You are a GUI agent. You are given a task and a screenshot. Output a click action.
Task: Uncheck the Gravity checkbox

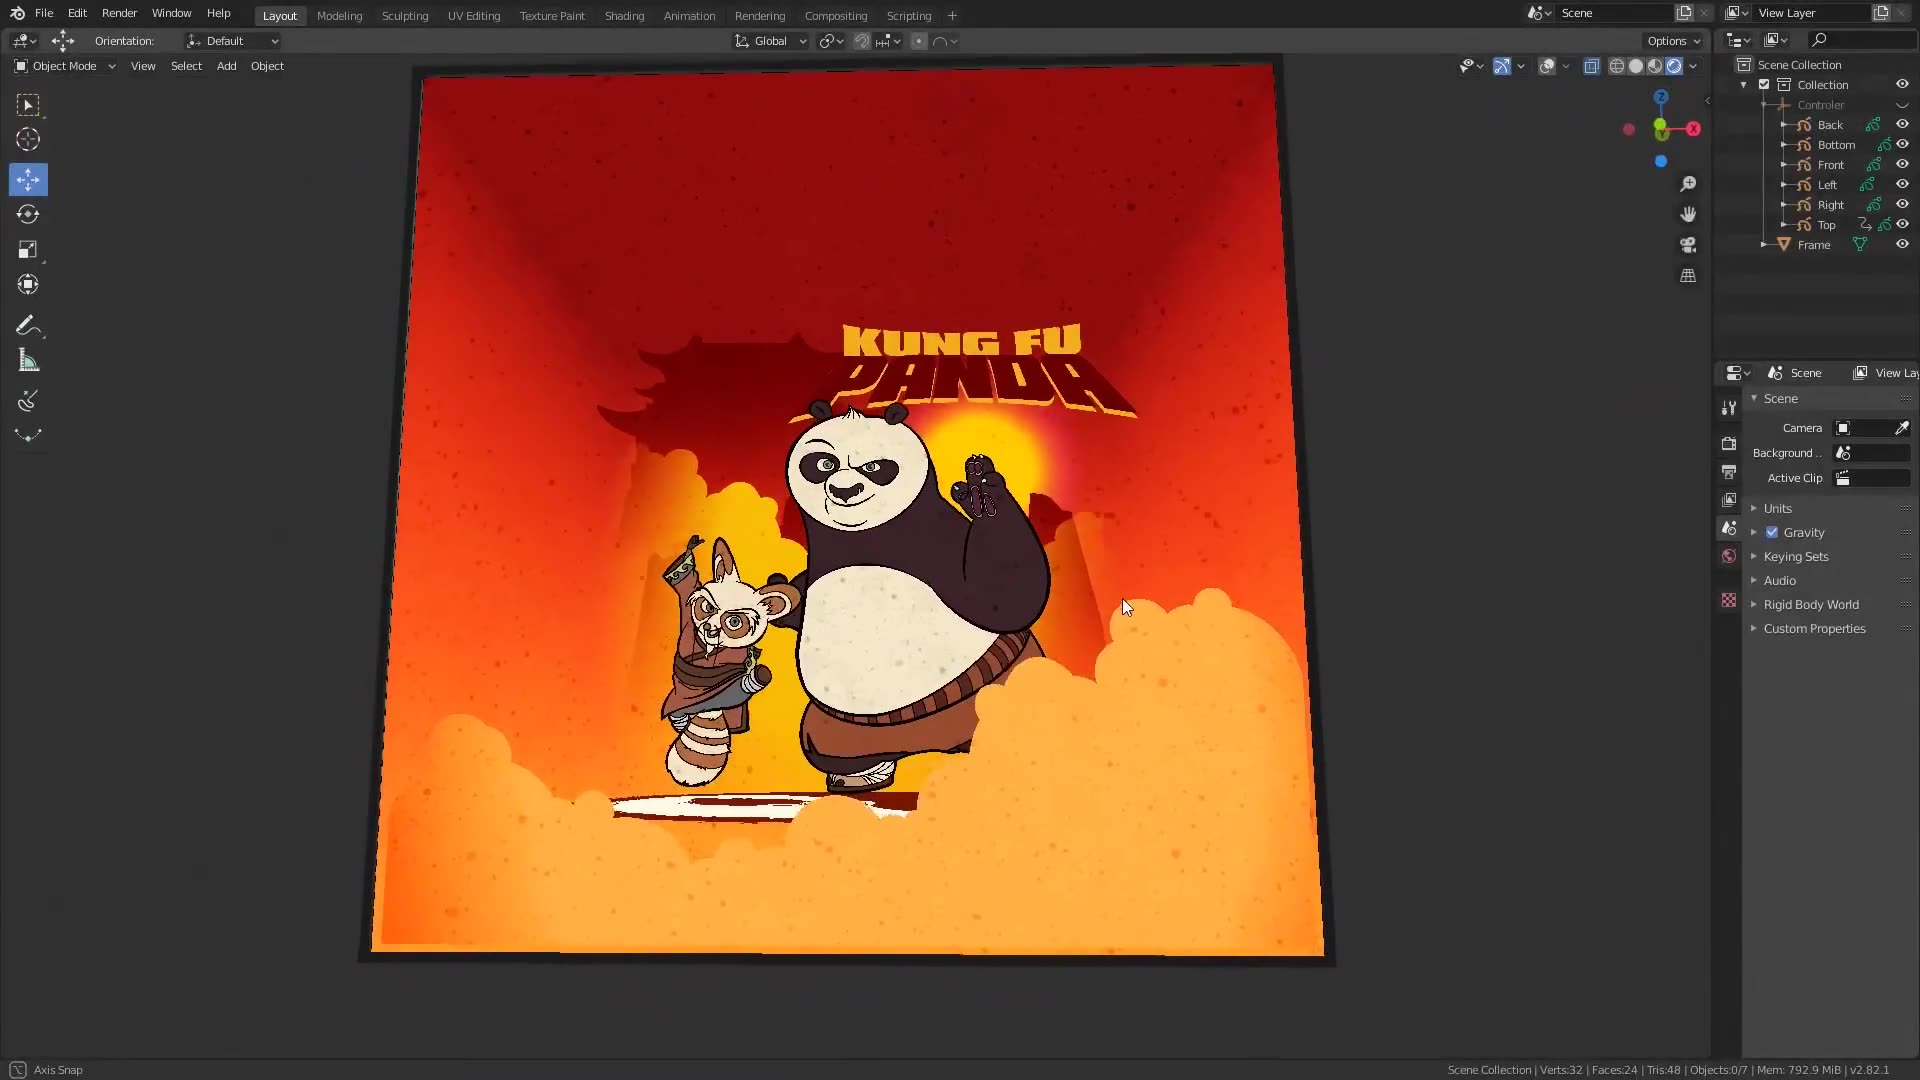point(1772,532)
